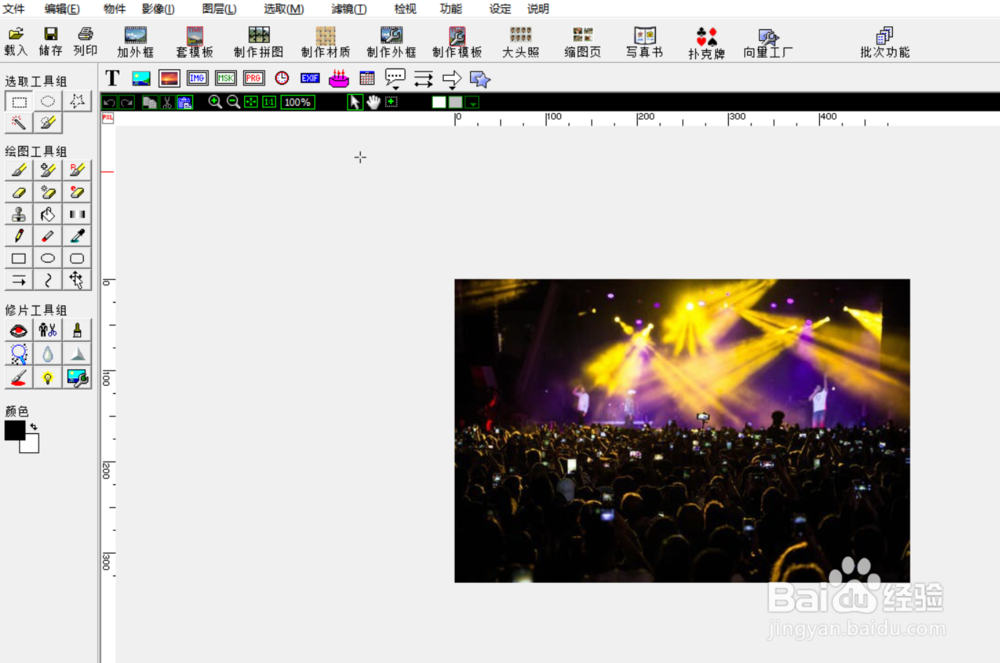Insert framed photo object icon

[169, 78]
